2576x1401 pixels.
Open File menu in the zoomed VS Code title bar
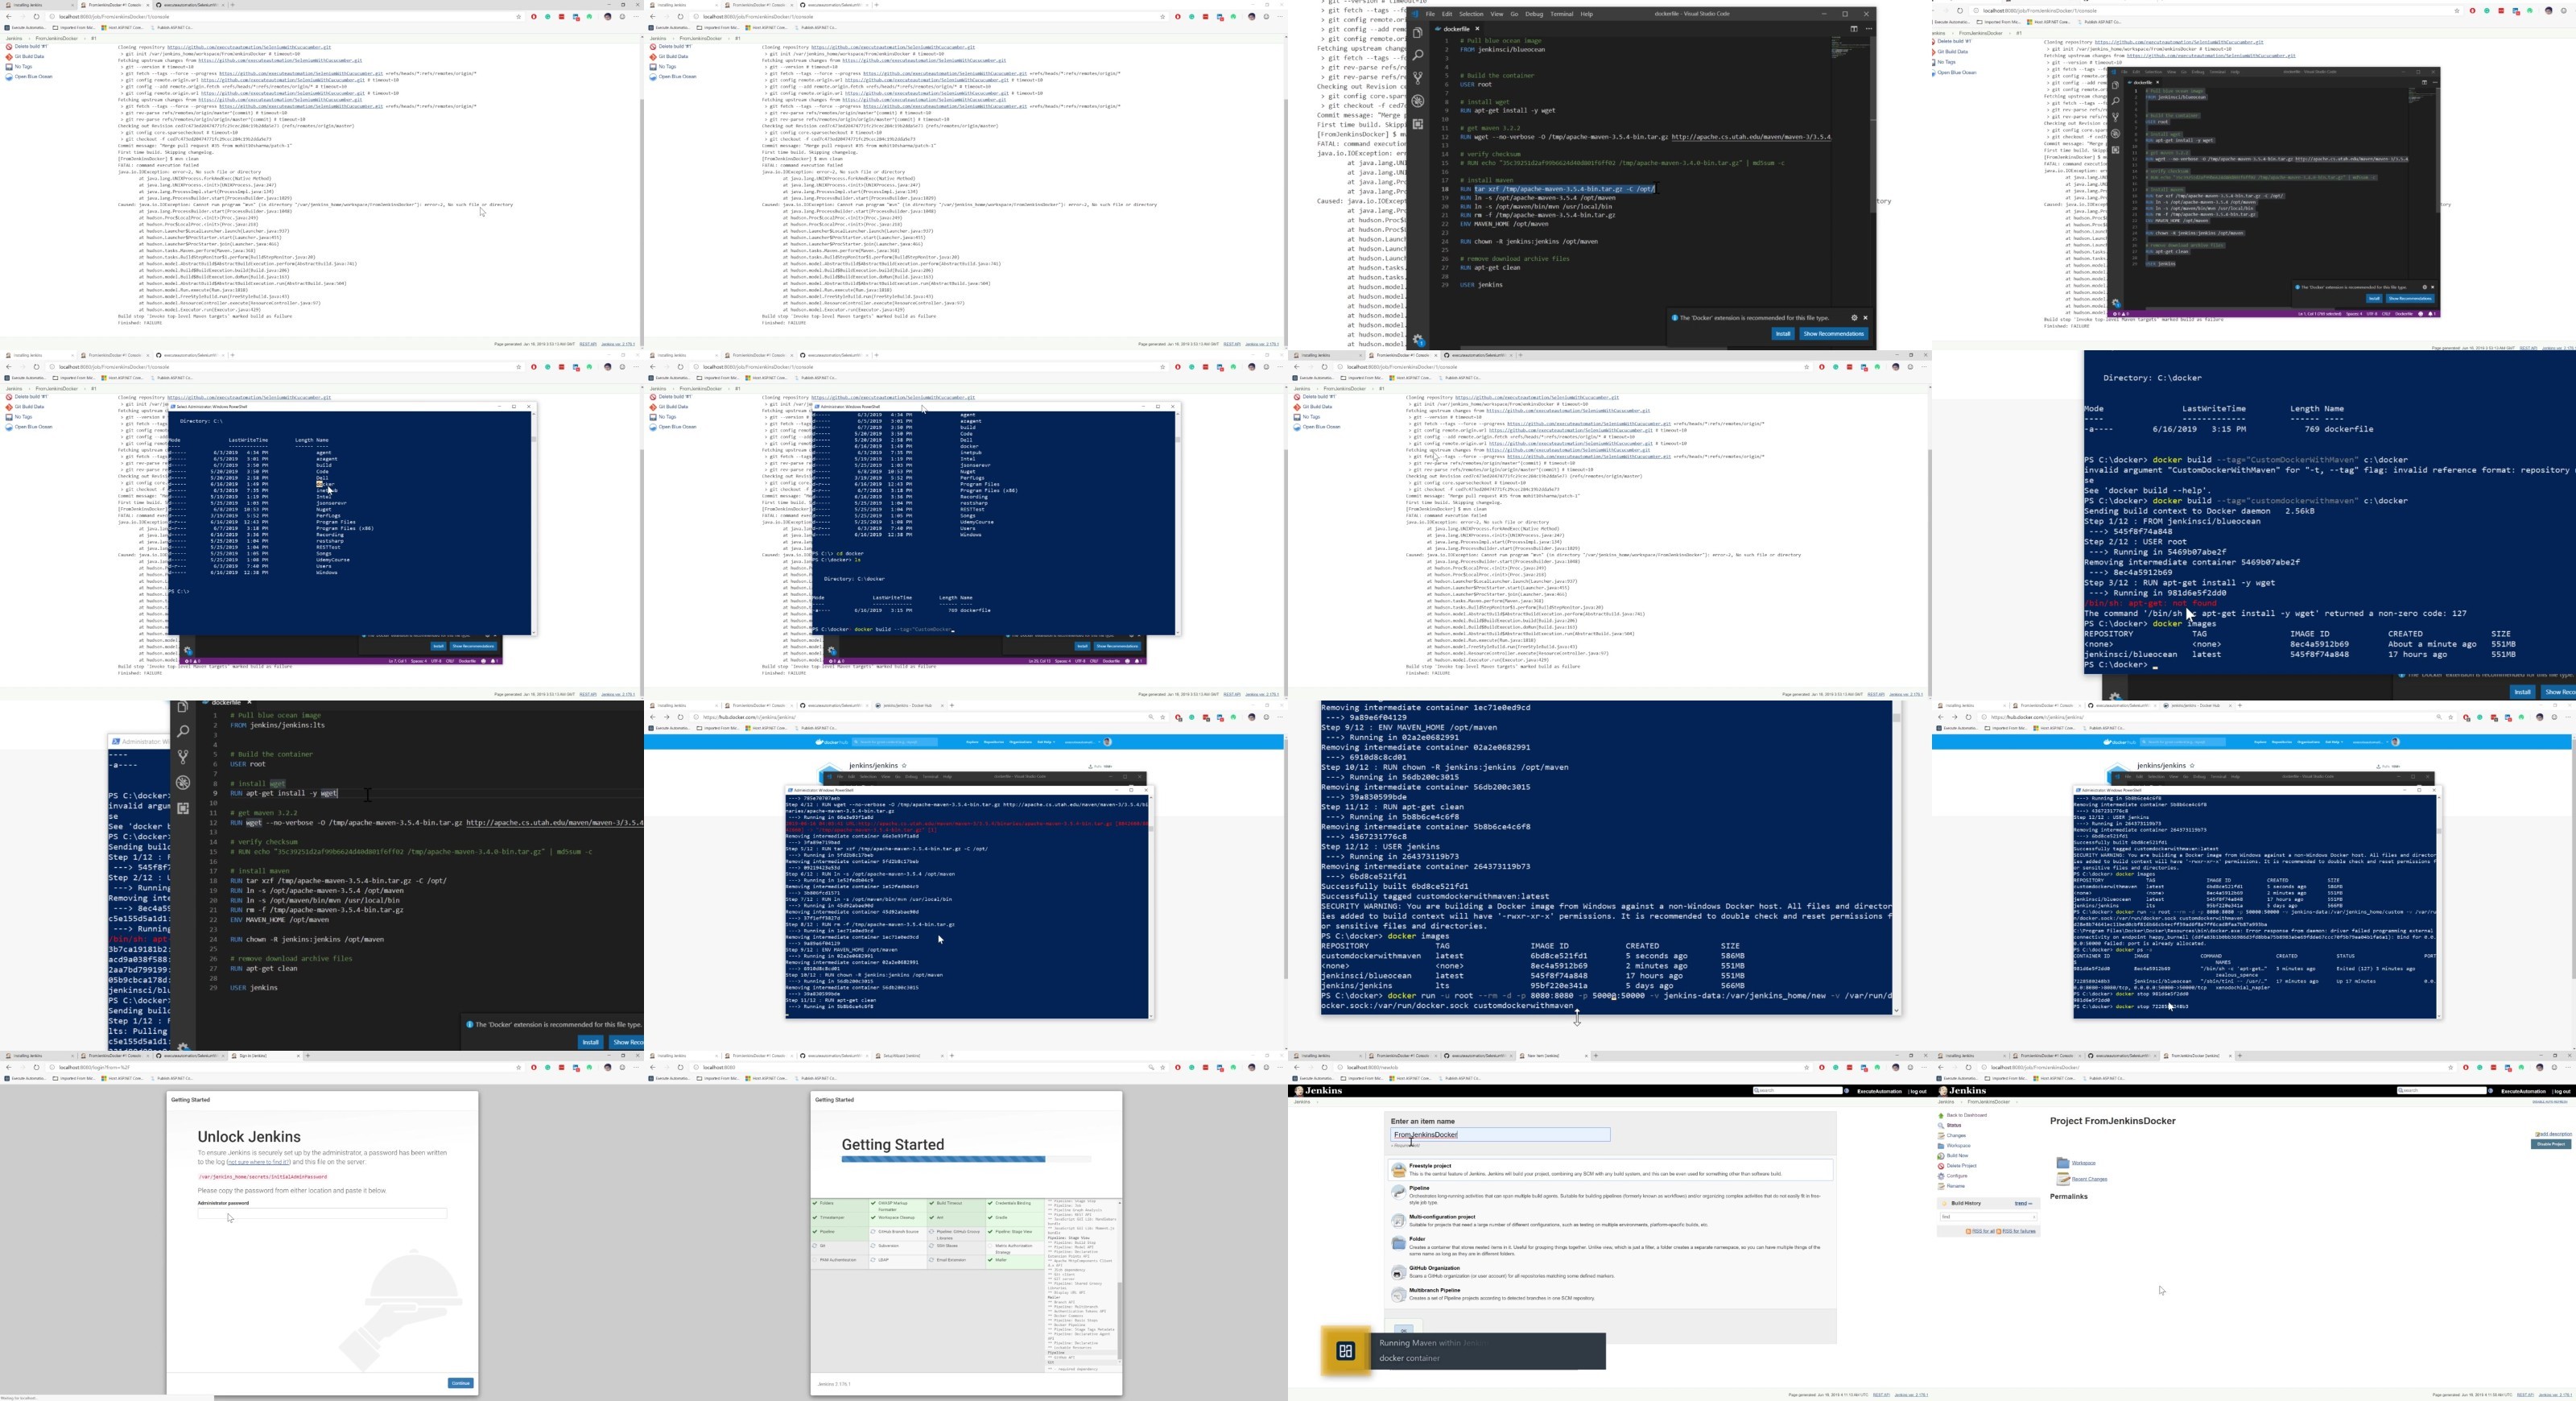[1430, 14]
